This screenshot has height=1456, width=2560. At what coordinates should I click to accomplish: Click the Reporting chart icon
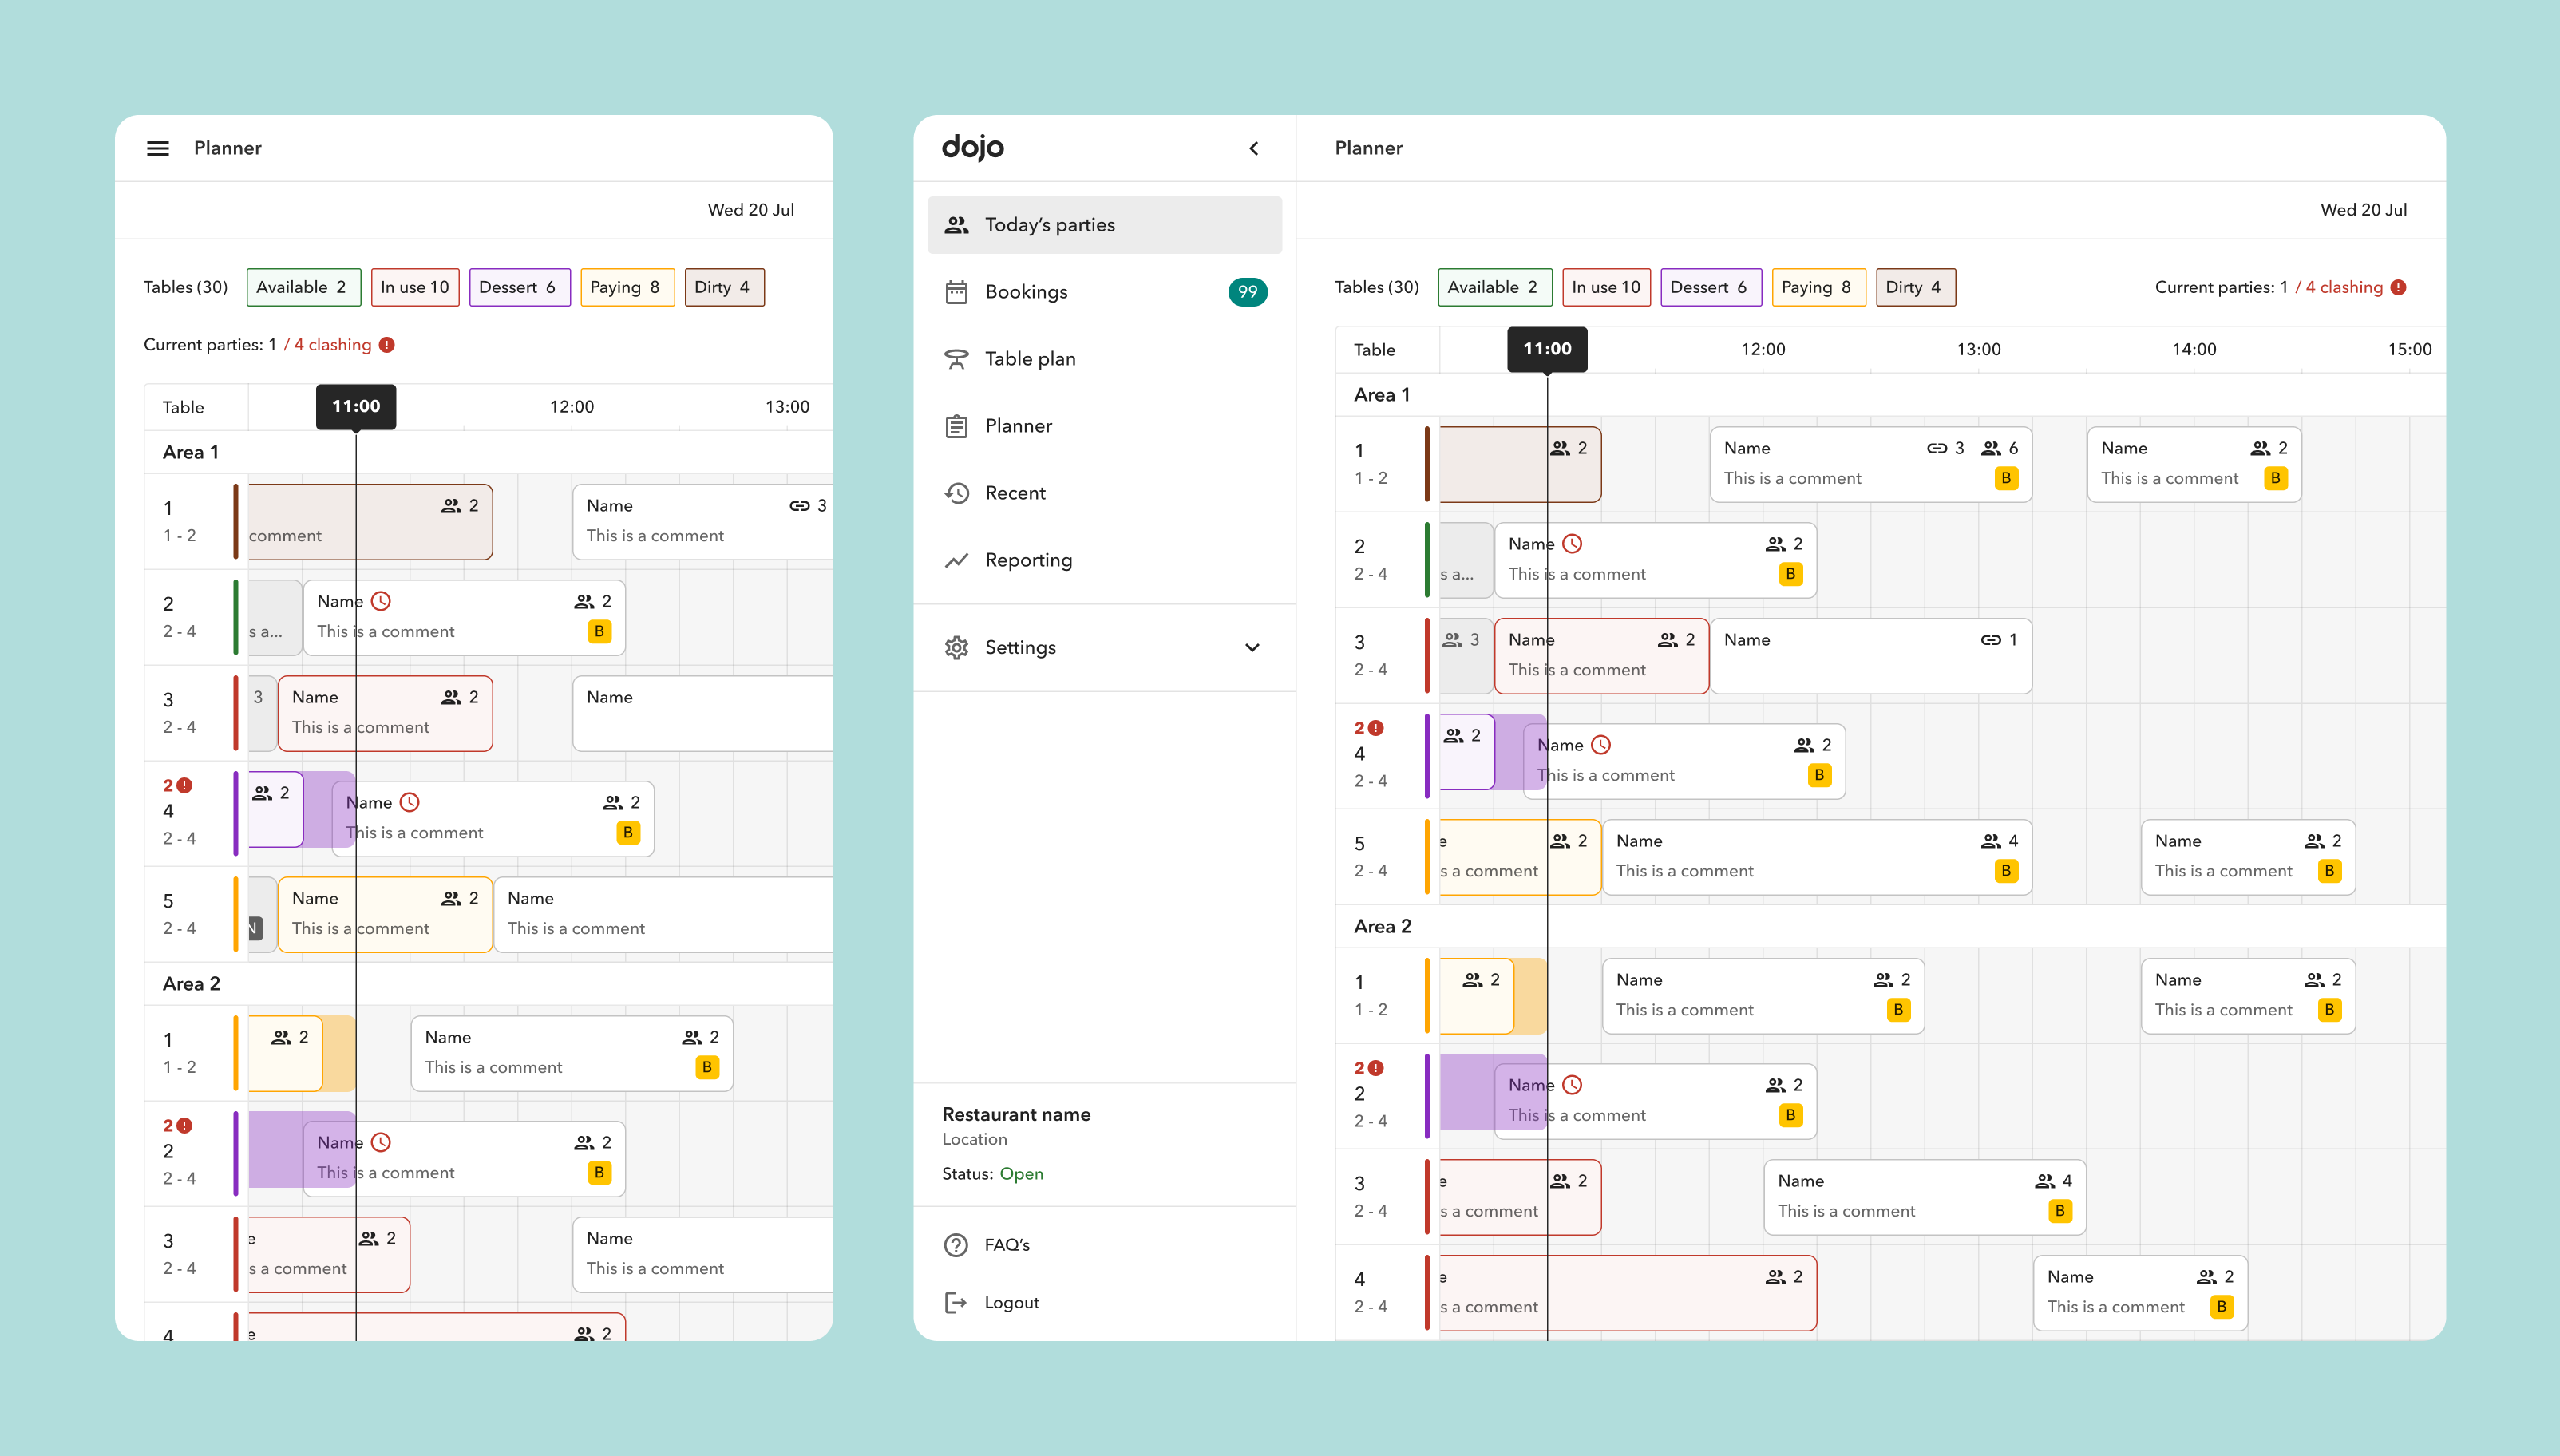956,560
